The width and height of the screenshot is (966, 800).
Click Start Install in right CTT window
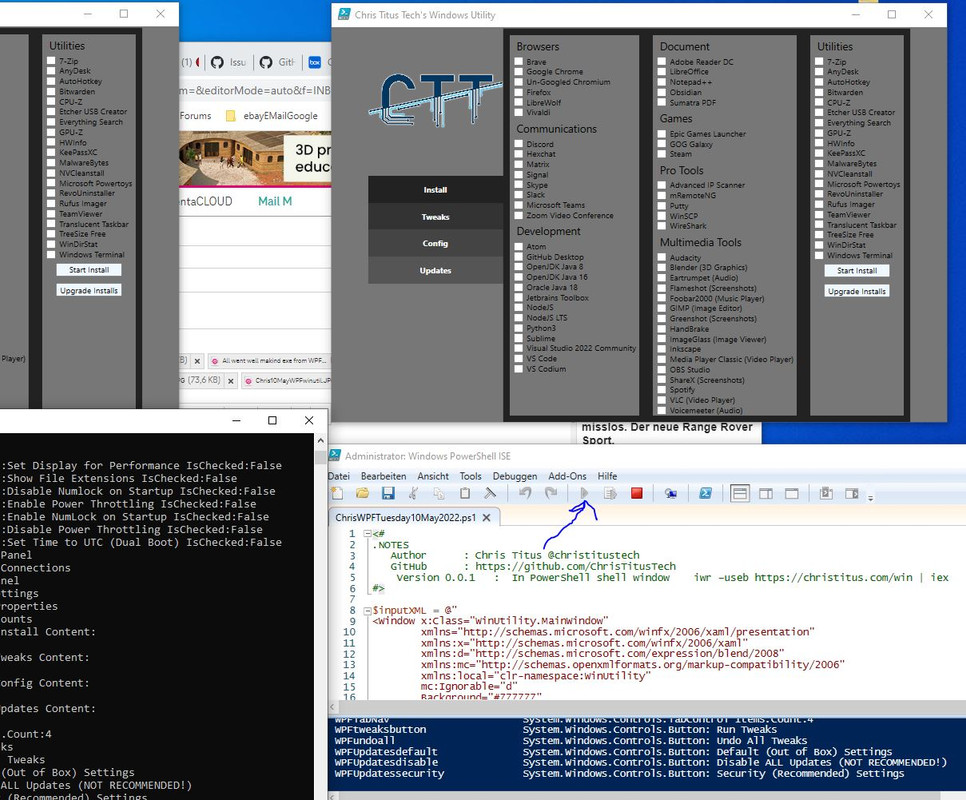click(x=857, y=270)
